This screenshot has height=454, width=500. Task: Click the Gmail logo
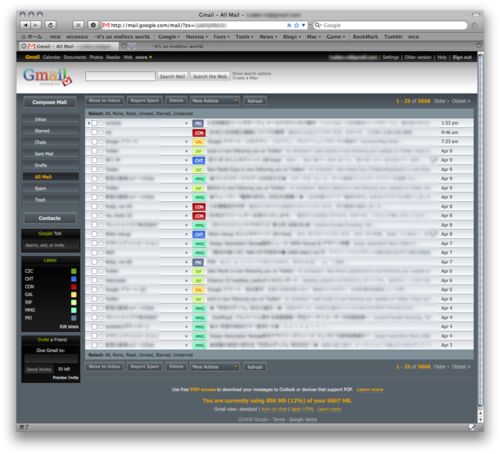click(47, 77)
